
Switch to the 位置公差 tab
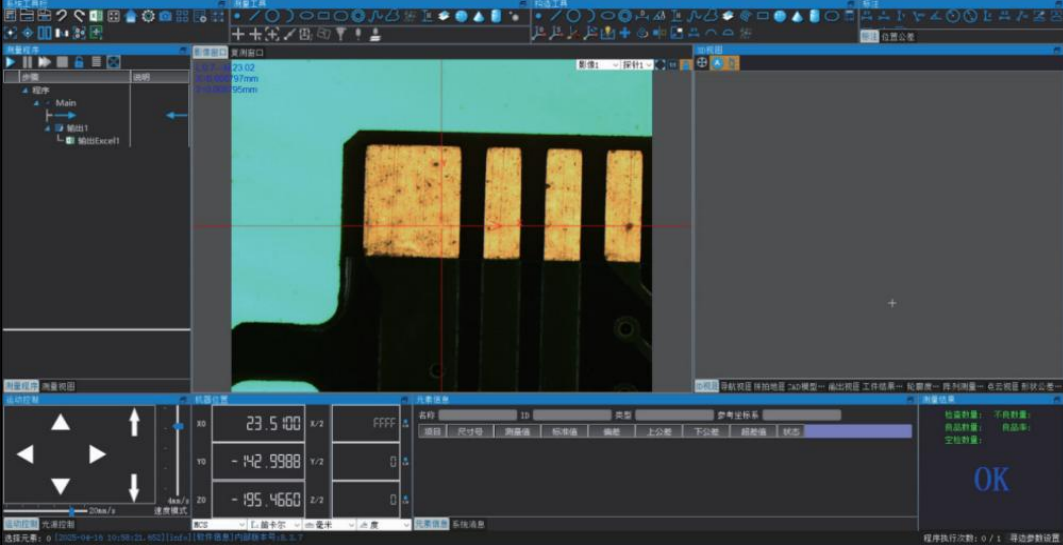coord(898,37)
